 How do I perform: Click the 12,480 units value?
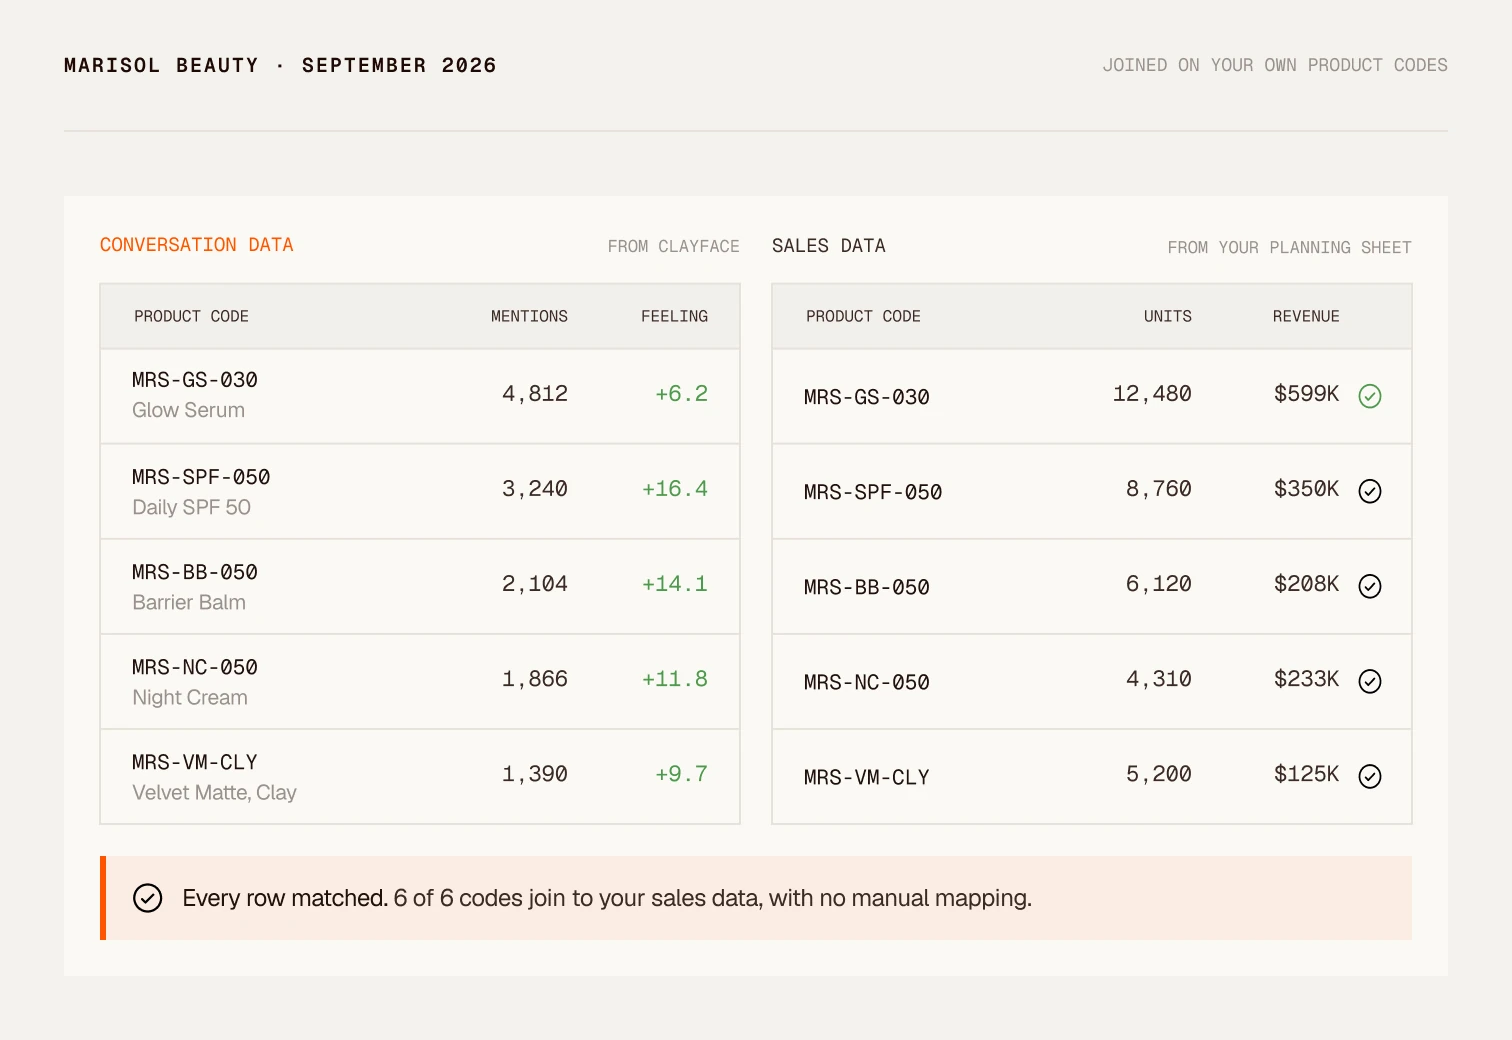pos(1152,394)
